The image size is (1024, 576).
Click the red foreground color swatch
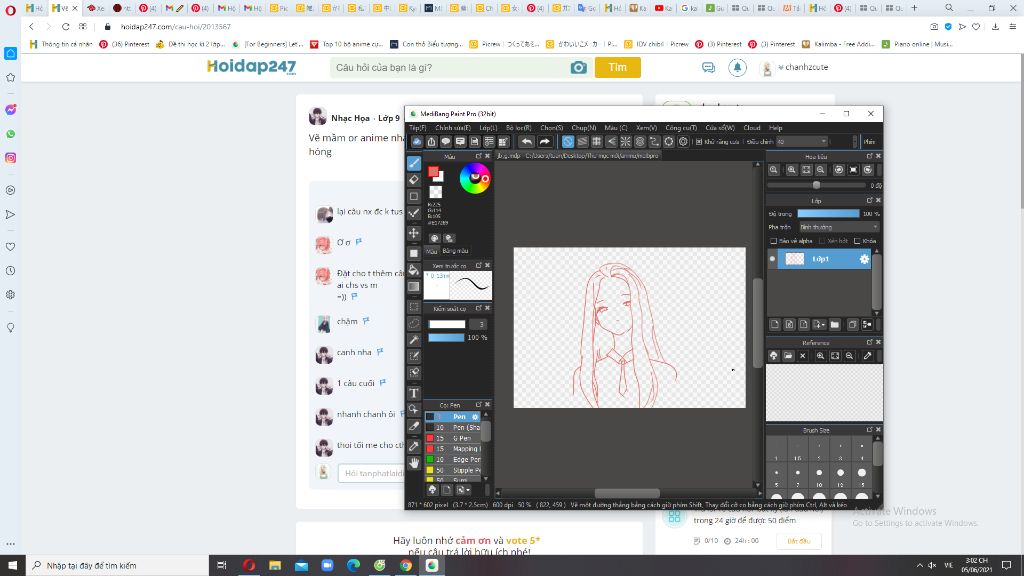click(433, 172)
